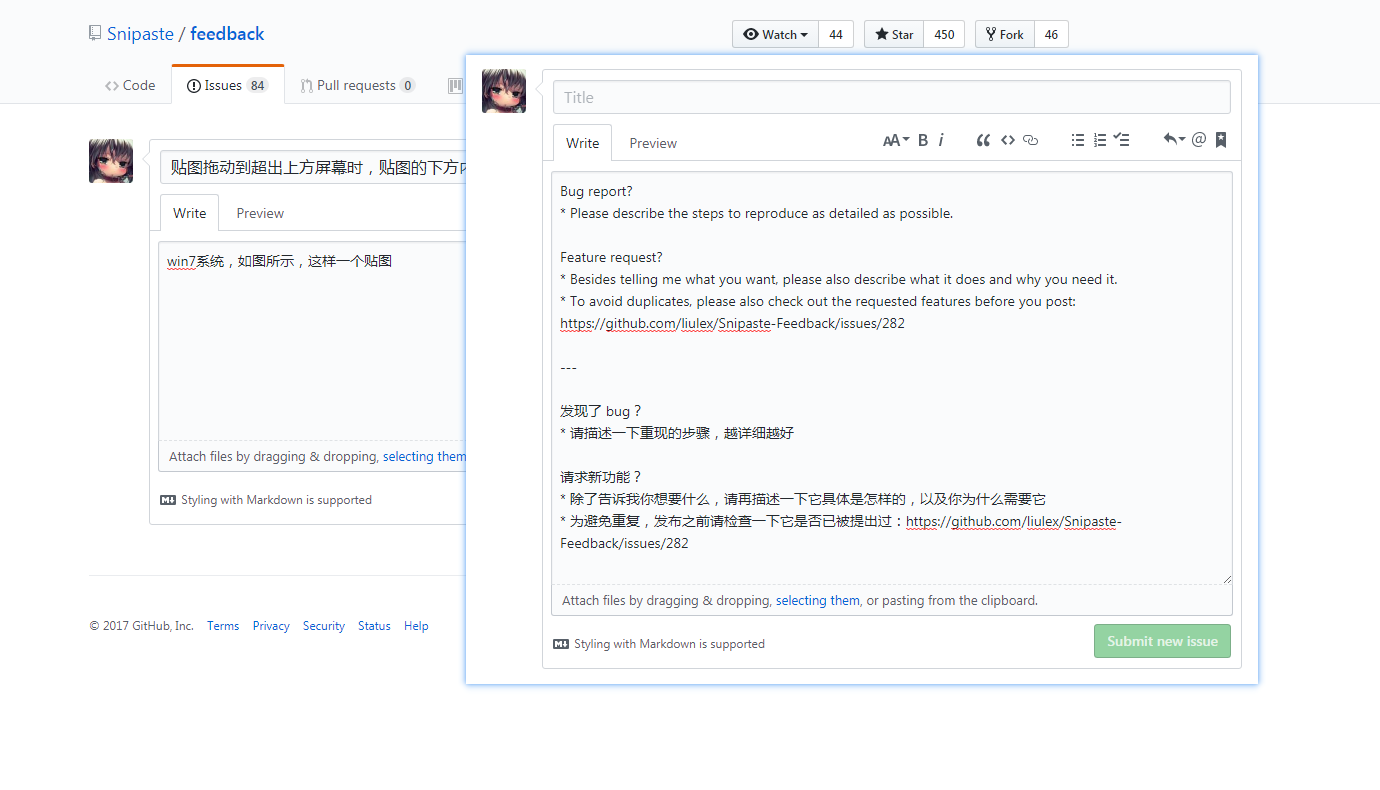Apply italic formatting in the editor toolbar
The width and height of the screenshot is (1380, 790).
click(x=941, y=140)
